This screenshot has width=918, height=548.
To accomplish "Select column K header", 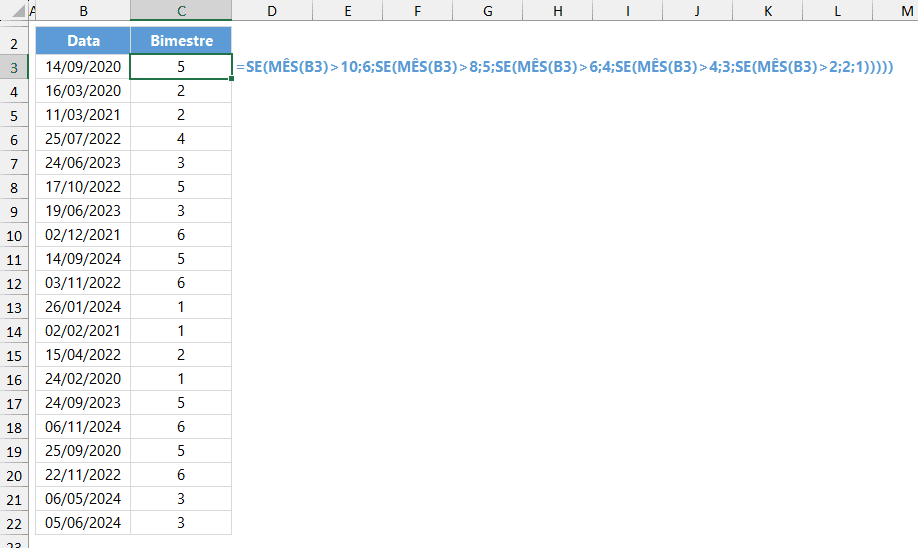I will (768, 11).
